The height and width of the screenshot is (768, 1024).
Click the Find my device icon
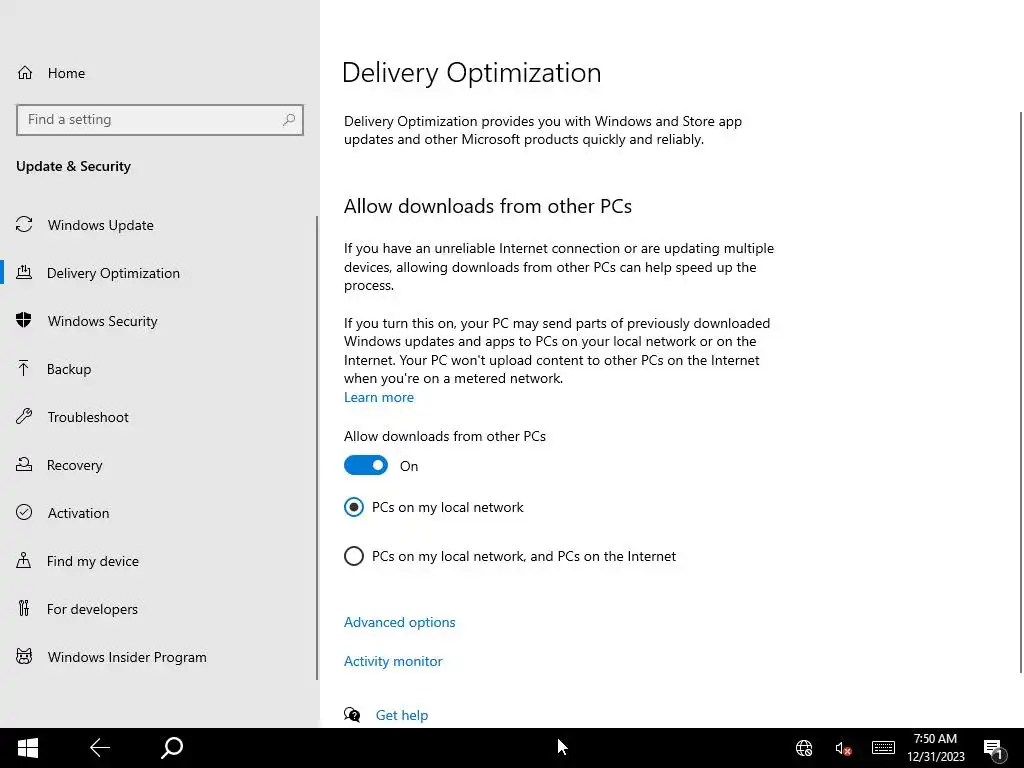[x=24, y=560]
